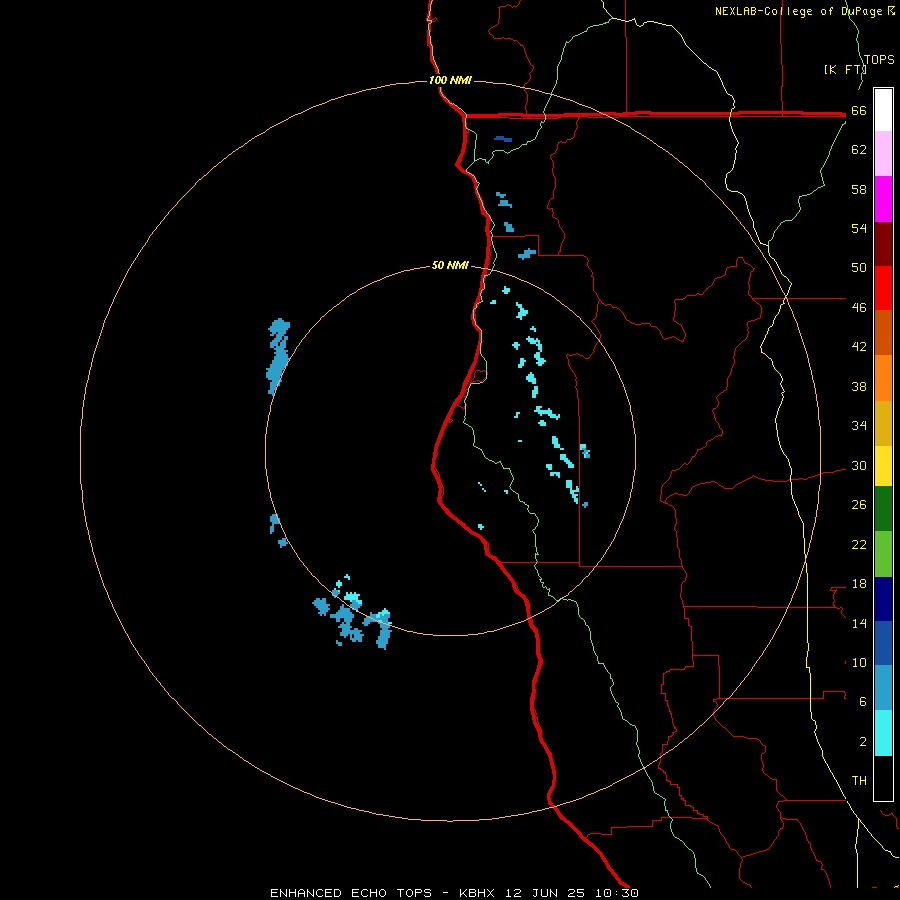Click the "38" scale label
Screen dimensions: 900x900
(x=859, y=387)
